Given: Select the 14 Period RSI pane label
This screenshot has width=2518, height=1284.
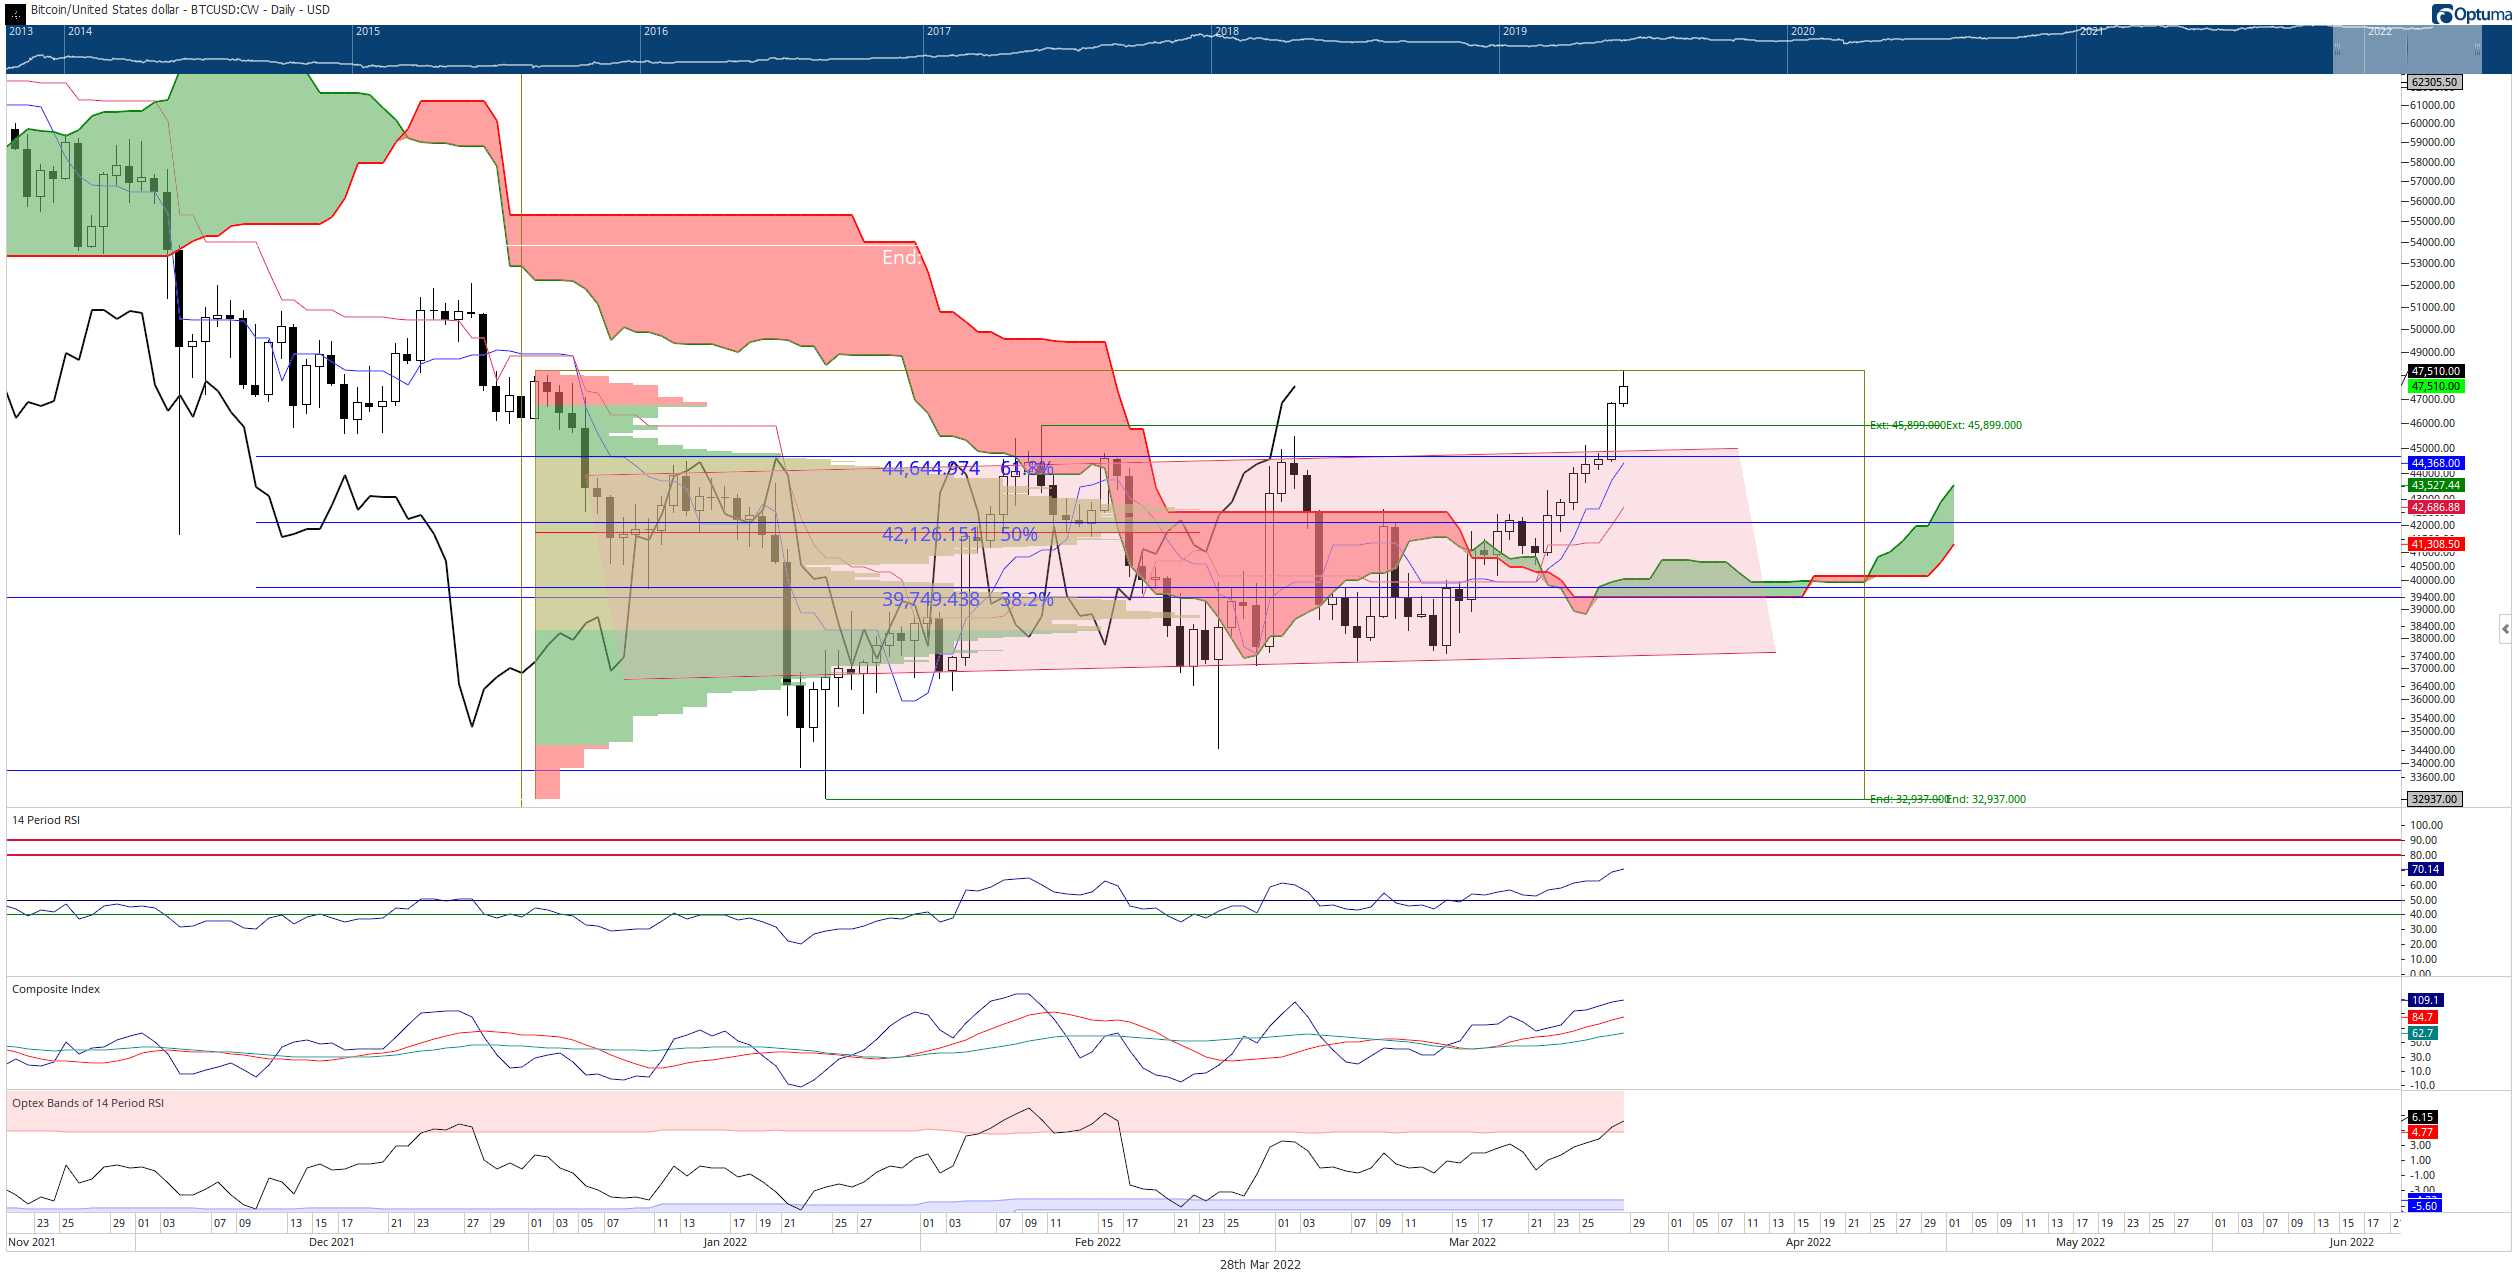Looking at the screenshot, I should [x=46, y=820].
